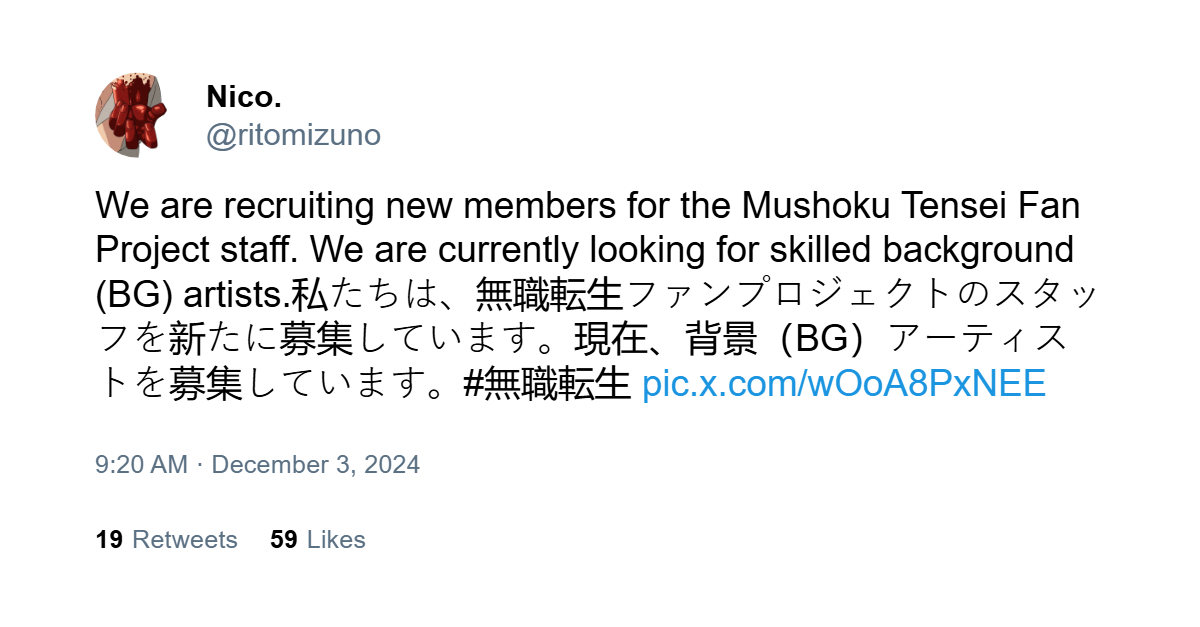Image resolution: width=1200 pixels, height=627 pixels.
Task: Click the December 3, 2024 date
Action: click(x=315, y=465)
